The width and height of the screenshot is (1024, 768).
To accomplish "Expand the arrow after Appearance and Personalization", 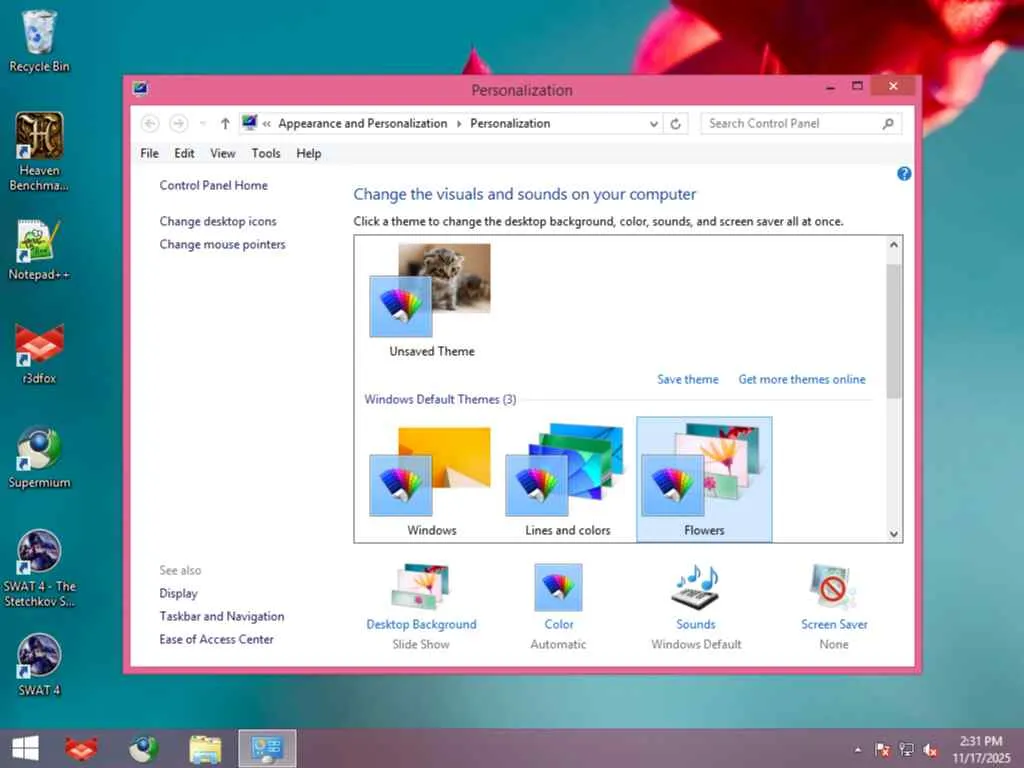I will [x=458, y=123].
